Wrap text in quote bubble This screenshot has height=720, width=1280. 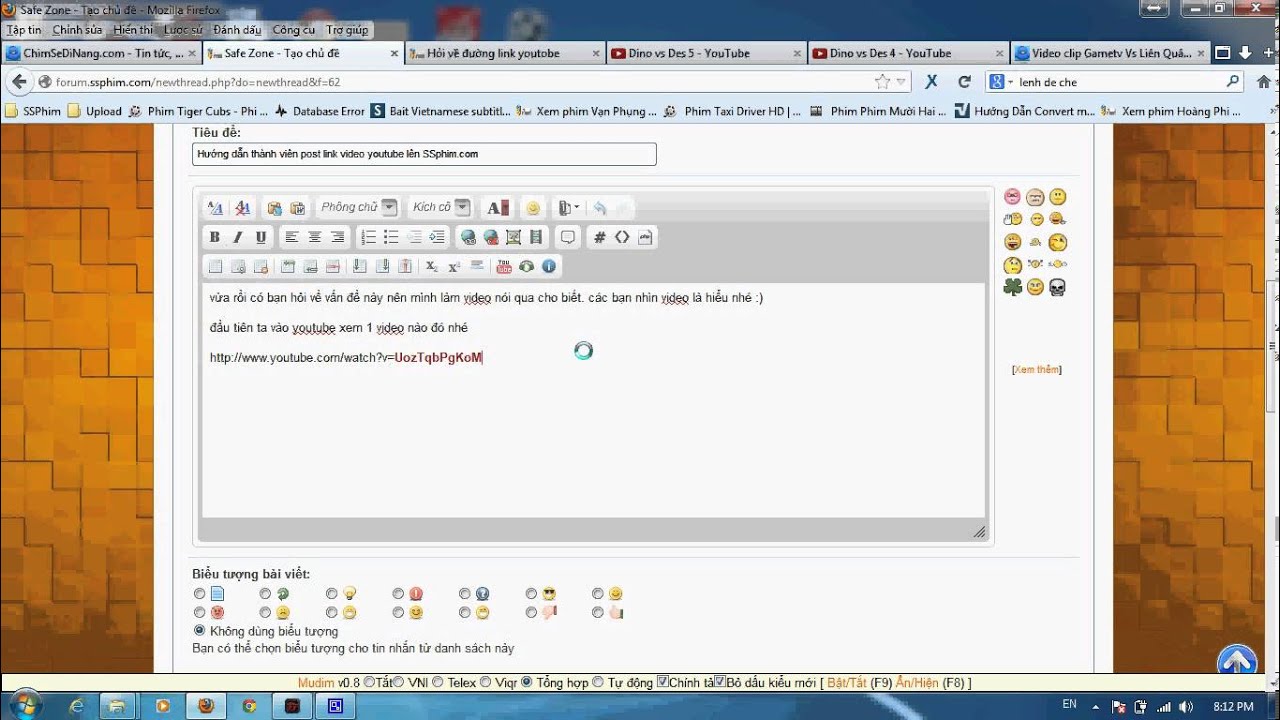pos(568,237)
